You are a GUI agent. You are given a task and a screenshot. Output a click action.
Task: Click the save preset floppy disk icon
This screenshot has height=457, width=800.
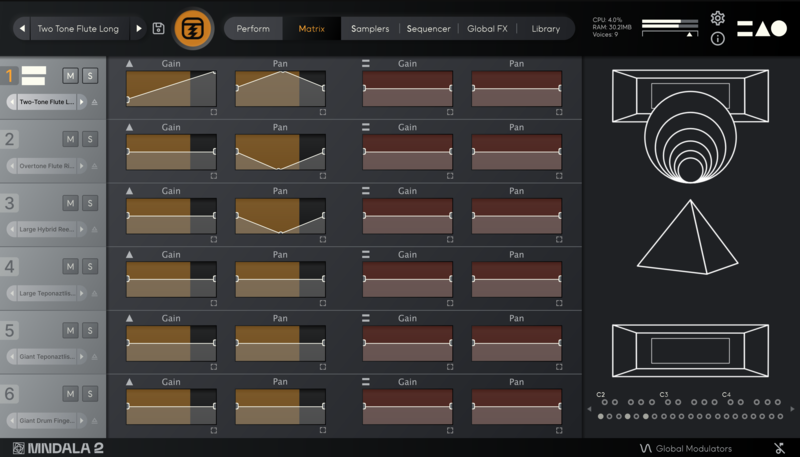159,29
